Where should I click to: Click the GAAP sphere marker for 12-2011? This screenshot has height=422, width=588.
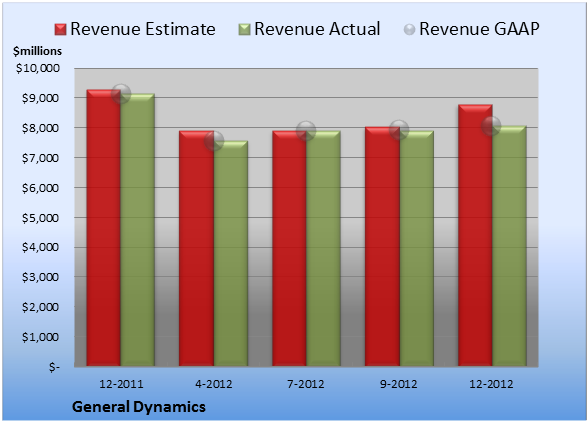(121, 94)
